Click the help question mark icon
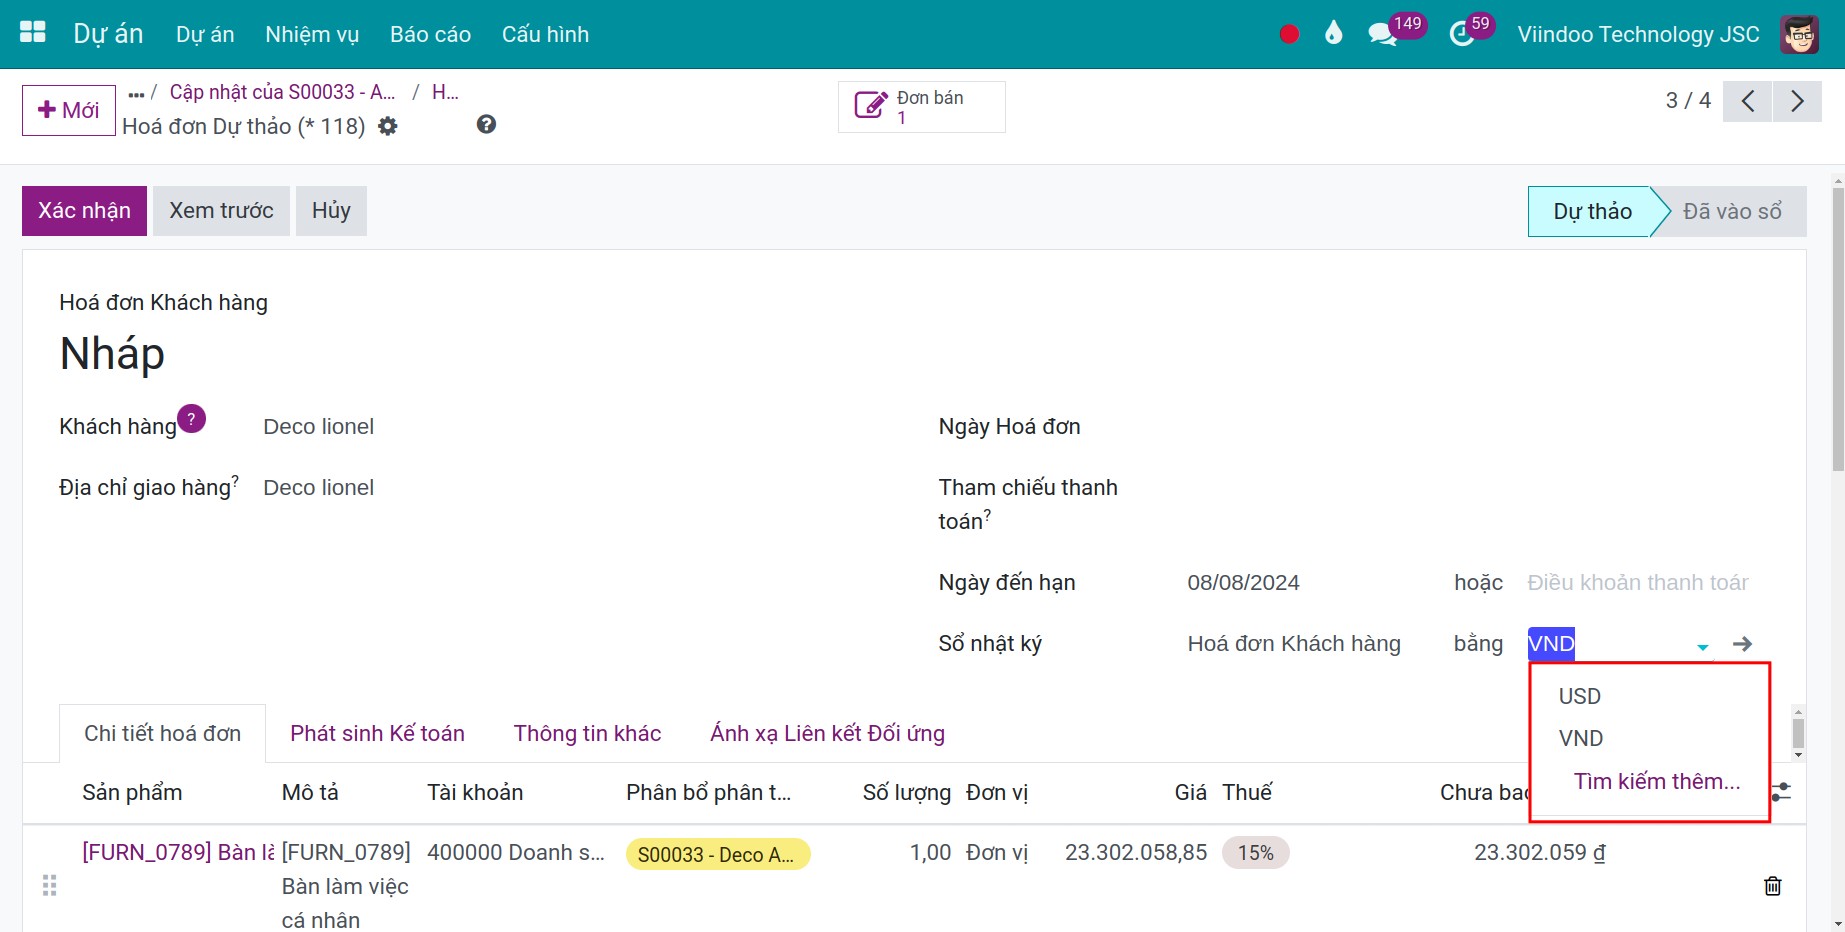 click(x=486, y=124)
